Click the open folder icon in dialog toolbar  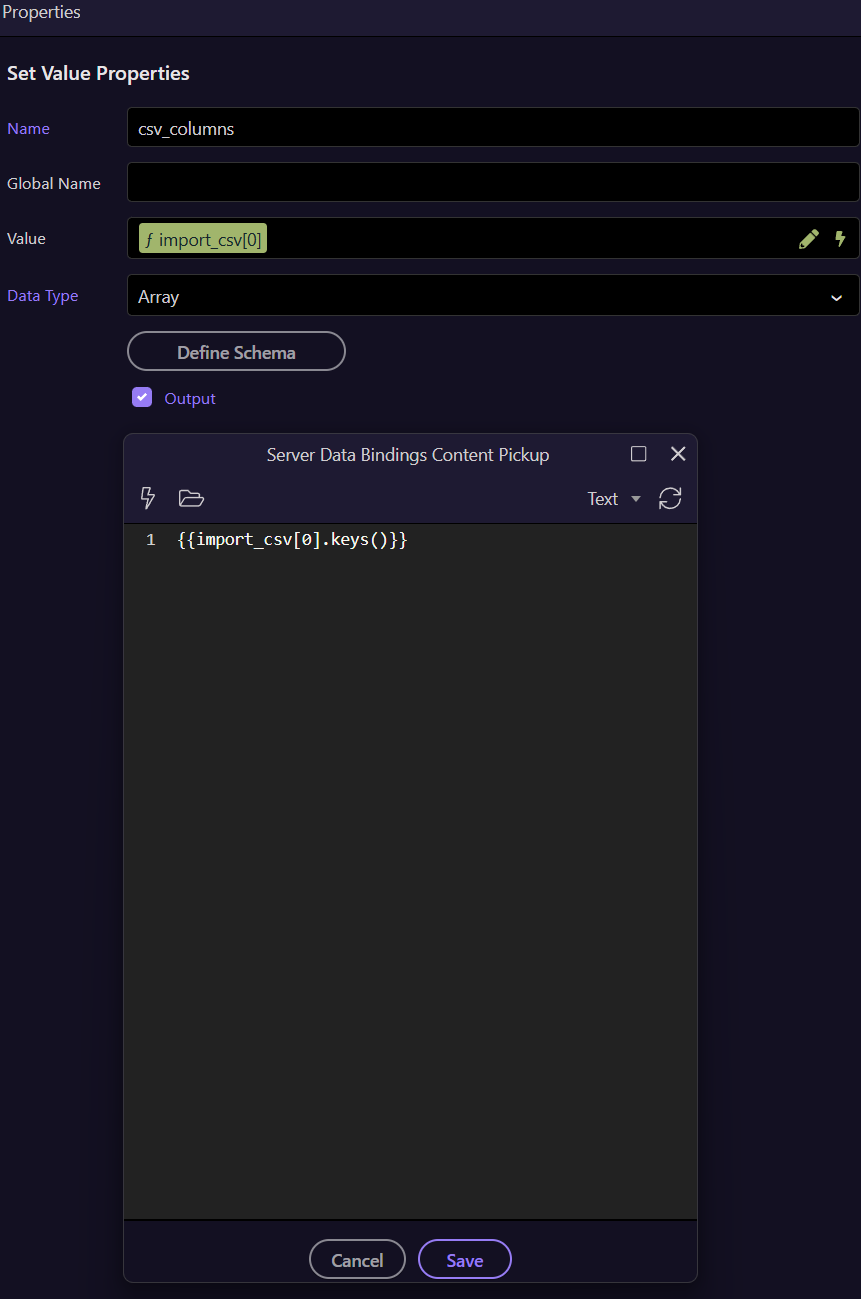[191, 498]
